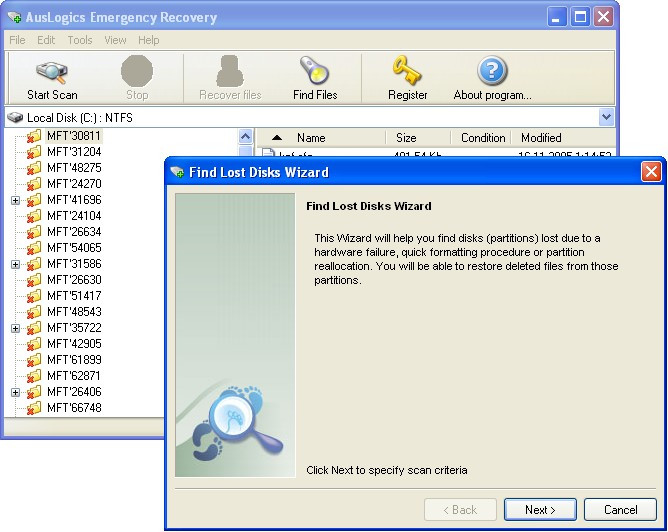Image resolution: width=668 pixels, height=532 pixels.
Task: Open the Local Disk (C:) drive dropdown
Action: click(606, 117)
